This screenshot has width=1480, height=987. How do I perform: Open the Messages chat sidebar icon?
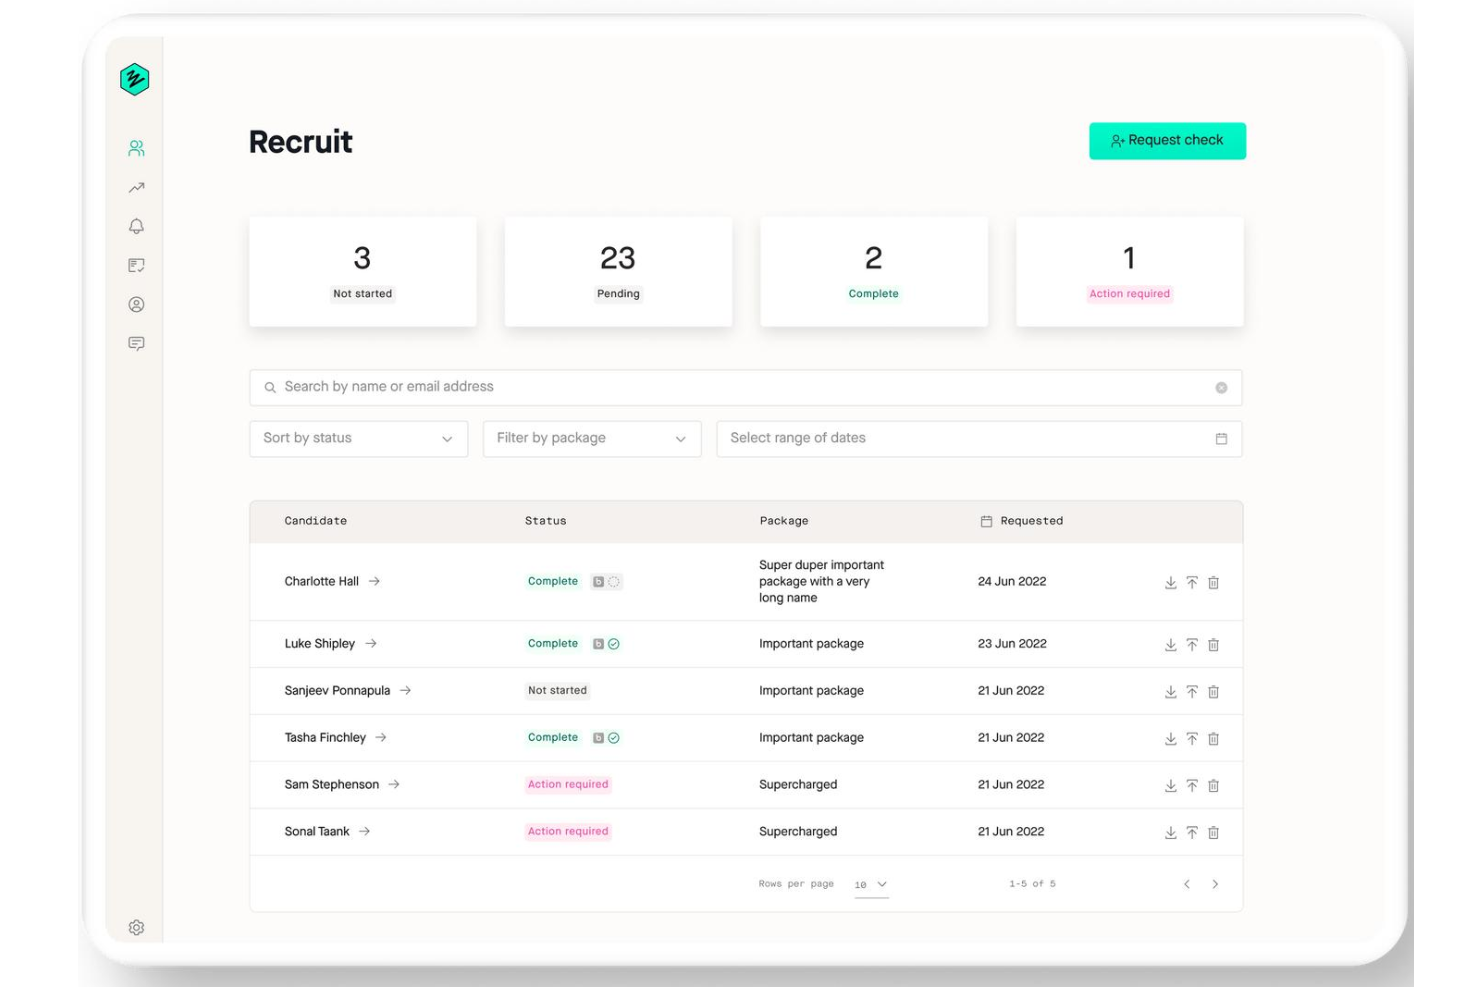(136, 343)
